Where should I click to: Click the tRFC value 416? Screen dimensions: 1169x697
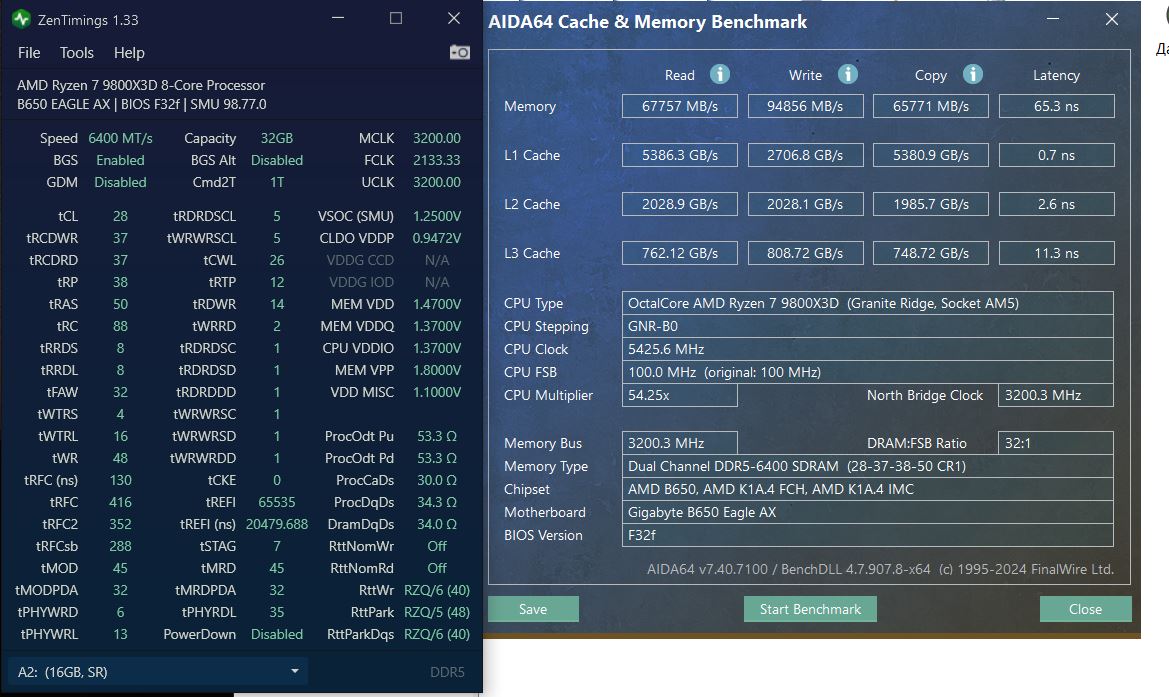[120, 502]
